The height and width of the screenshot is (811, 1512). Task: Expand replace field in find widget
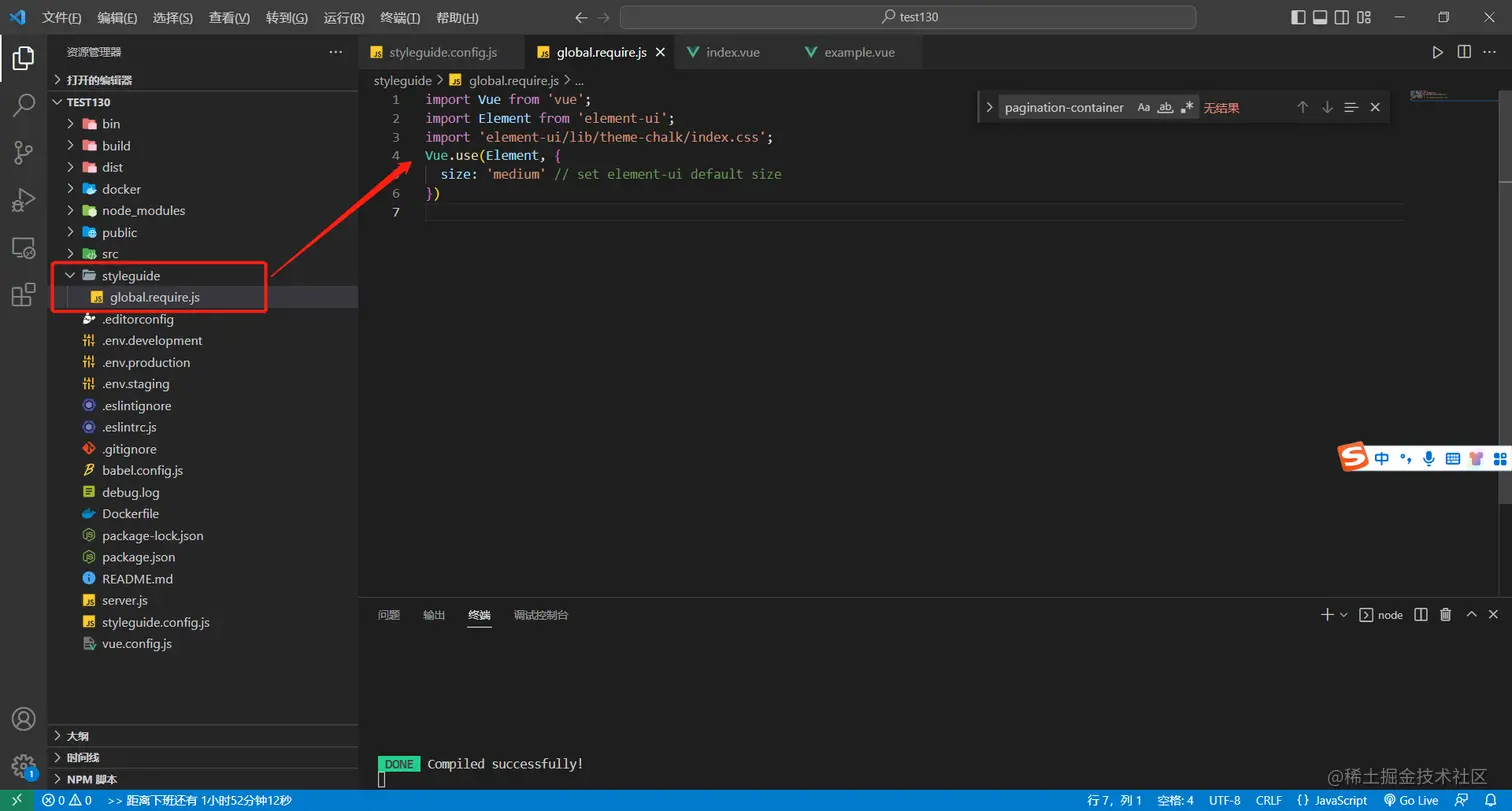(x=989, y=107)
